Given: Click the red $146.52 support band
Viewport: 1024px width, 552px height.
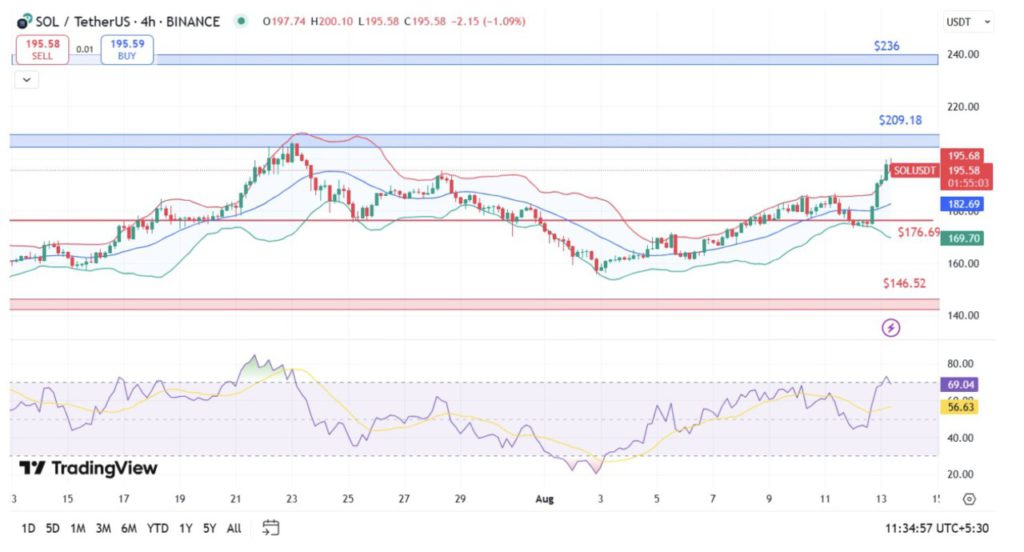Looking at the screenshot, I should pos(470,303).
